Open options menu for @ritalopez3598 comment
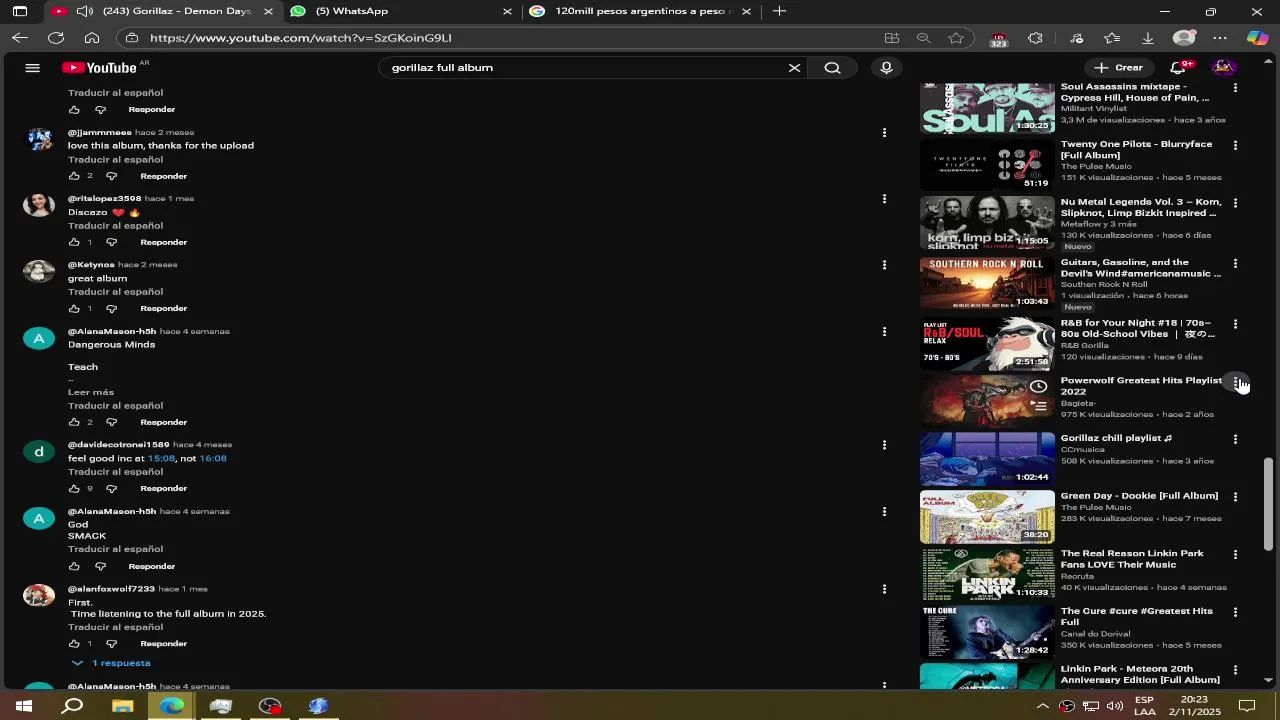Image resolution: width=1280 pixels, height=720 pixels. [884, 199]
